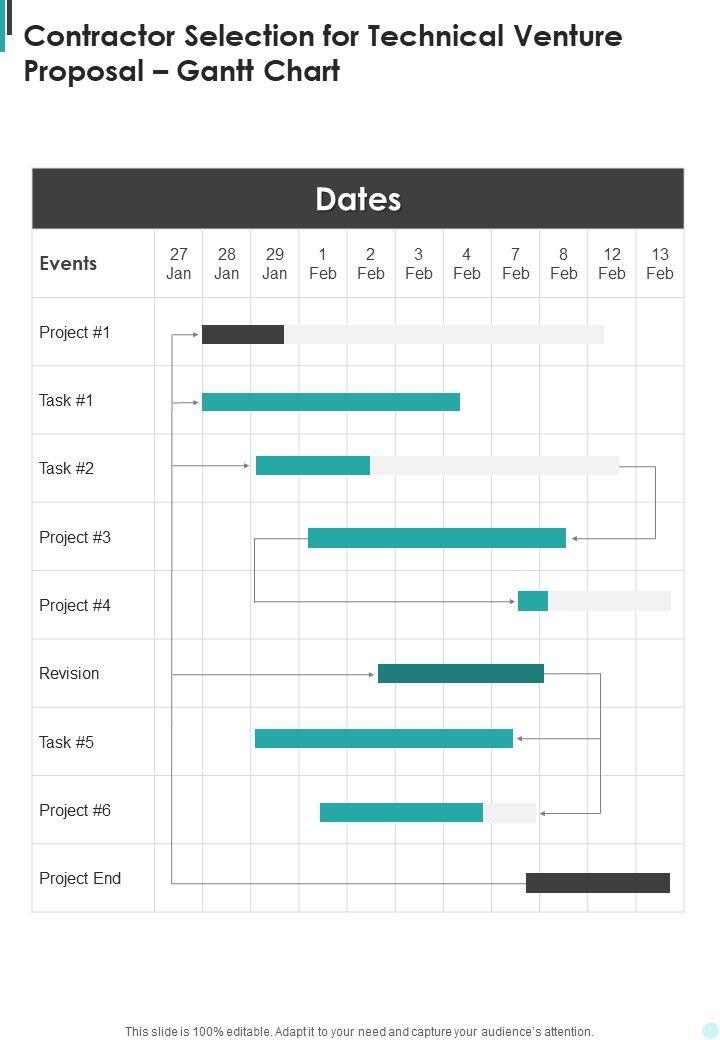The width and height of the screenshot is (720, 1040).
Task: Click the light blue circle in the bottom corner
Action: click(710, 1030)
